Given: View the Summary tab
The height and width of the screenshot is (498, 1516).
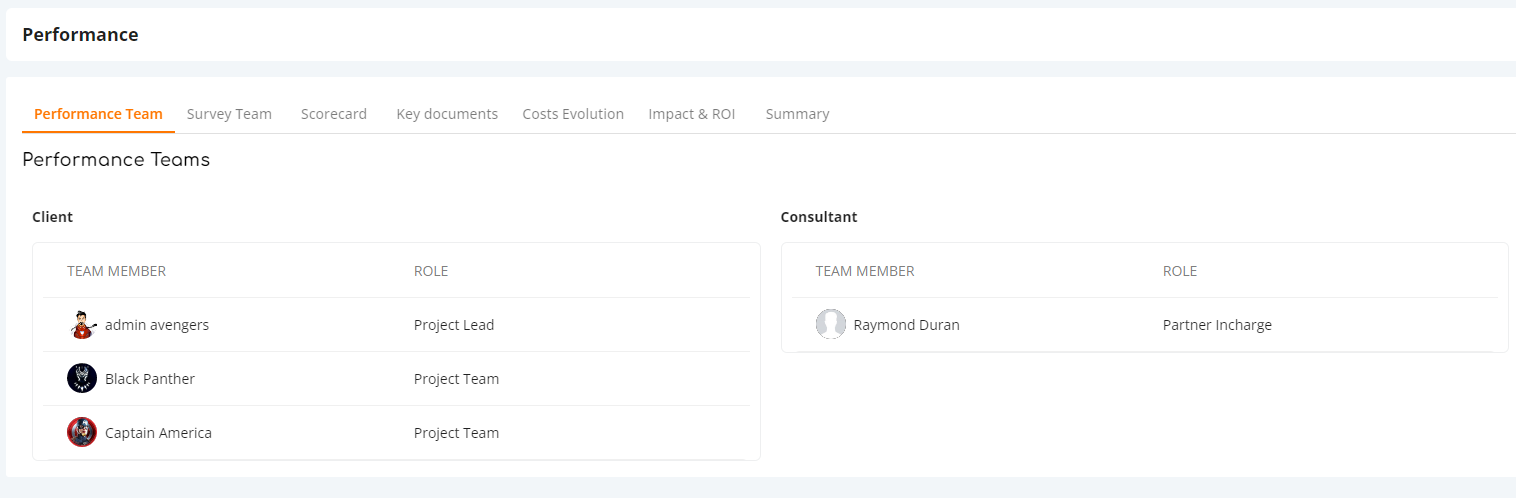Looking at the screenshot, I should coord(797,114).
